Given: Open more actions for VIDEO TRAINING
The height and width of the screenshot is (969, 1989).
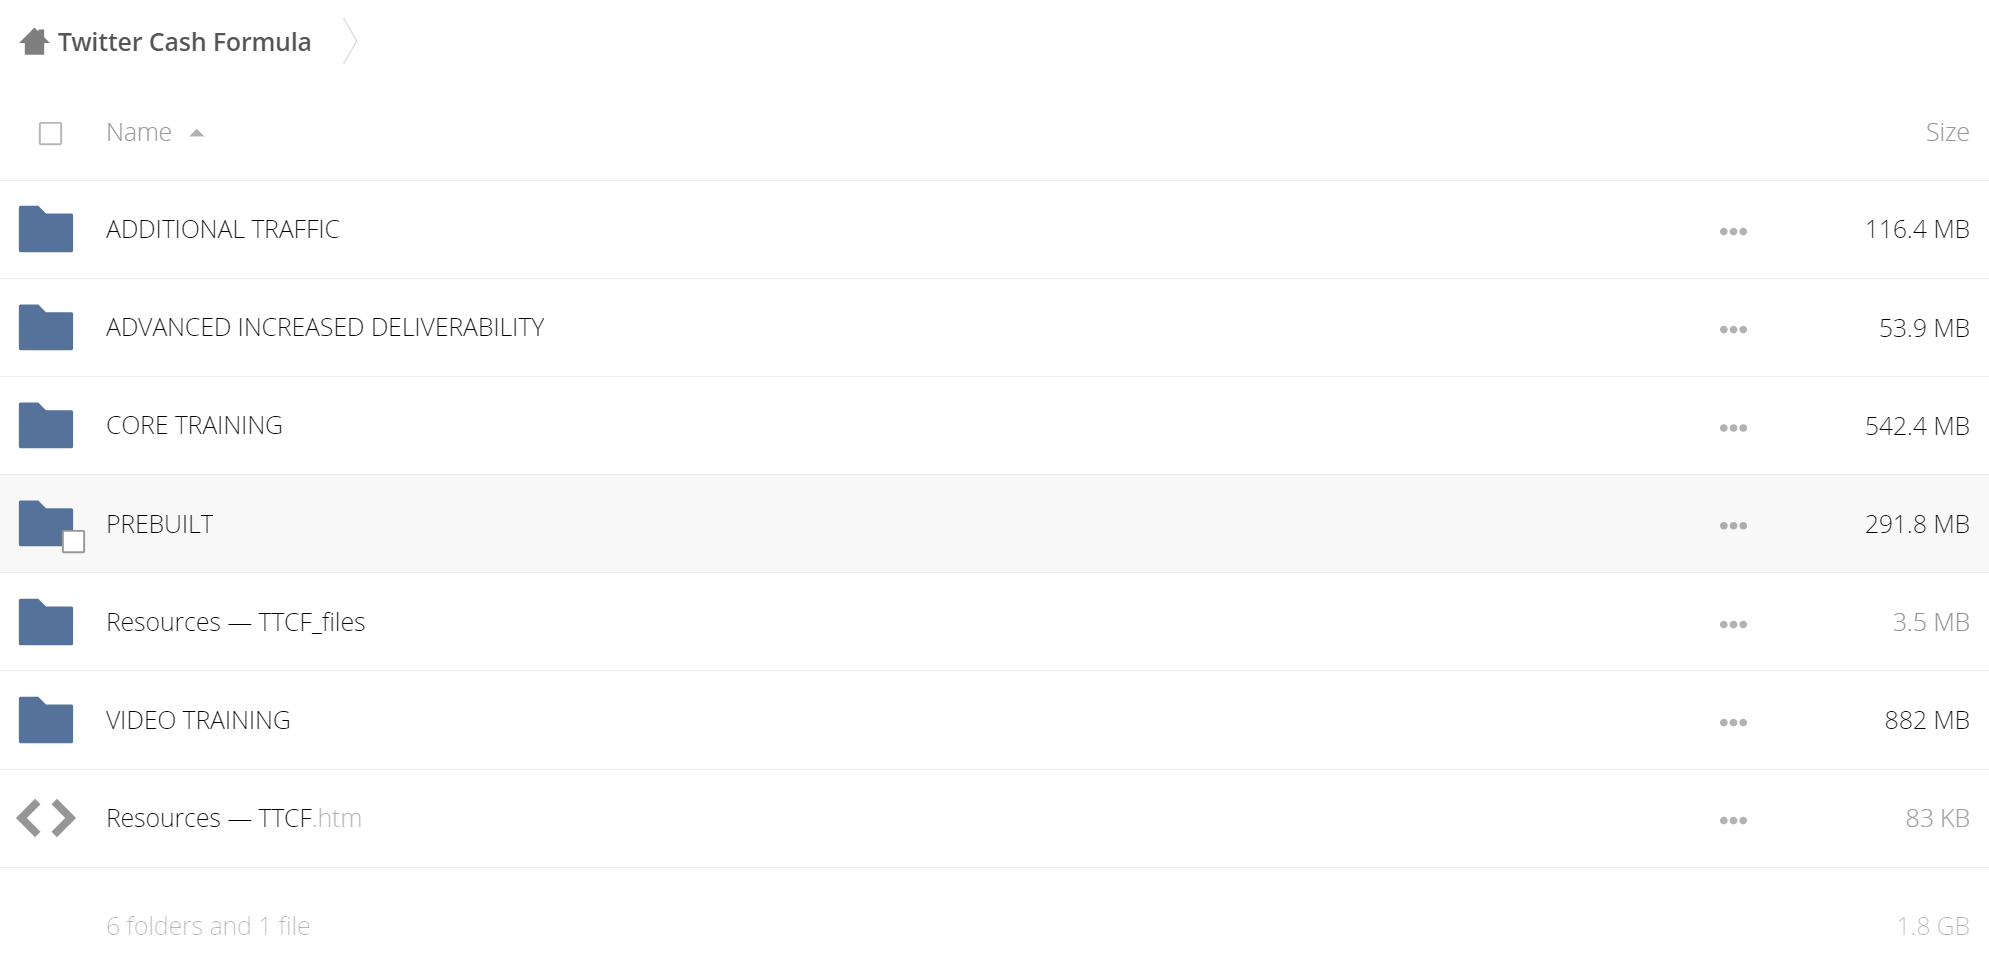Looking at the screenshot, I should tap(1733, 722).
